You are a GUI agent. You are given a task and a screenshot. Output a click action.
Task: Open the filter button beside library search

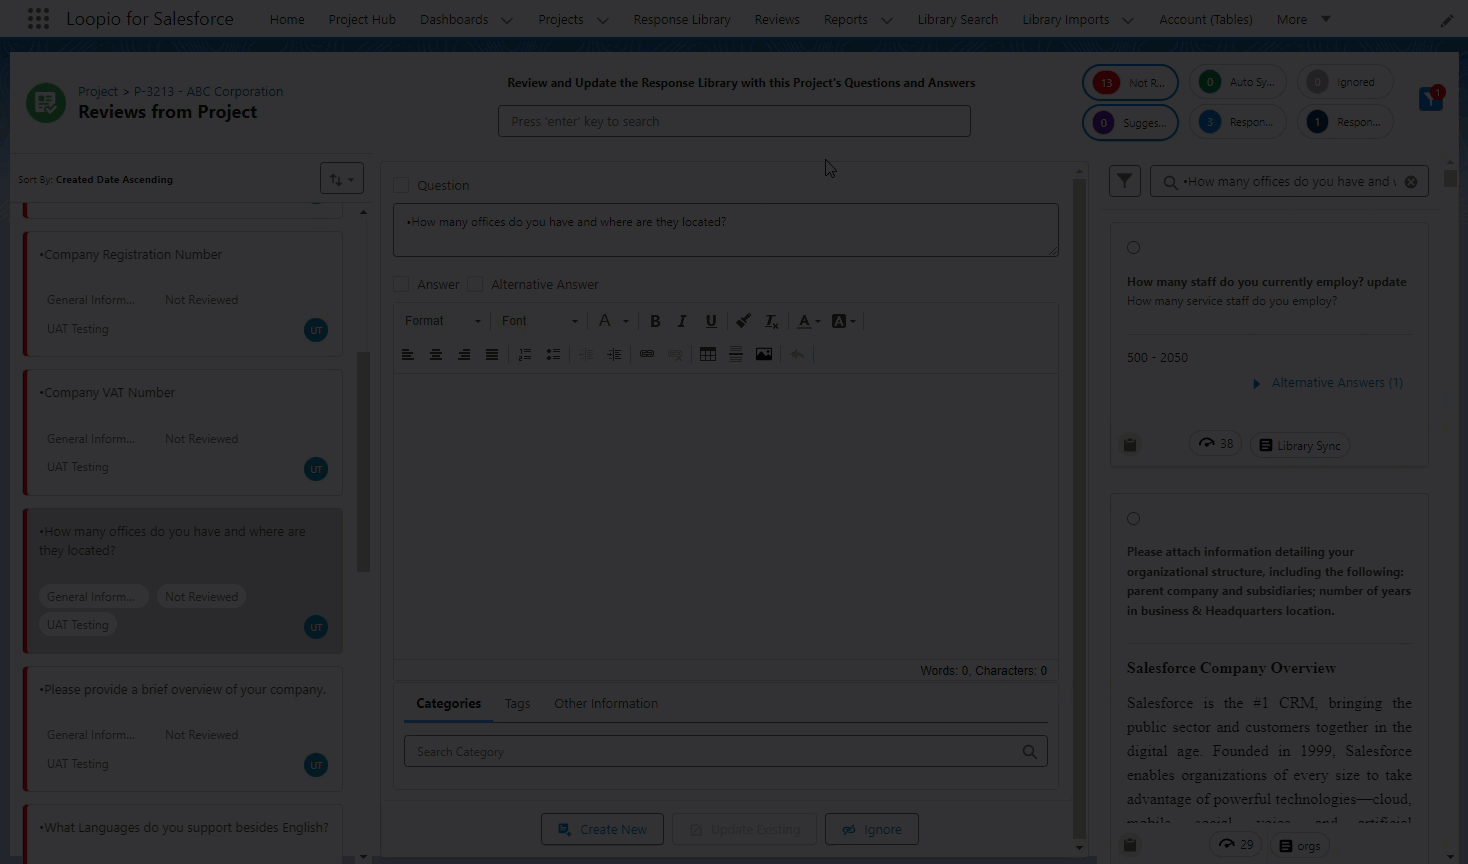point(1125,181)
